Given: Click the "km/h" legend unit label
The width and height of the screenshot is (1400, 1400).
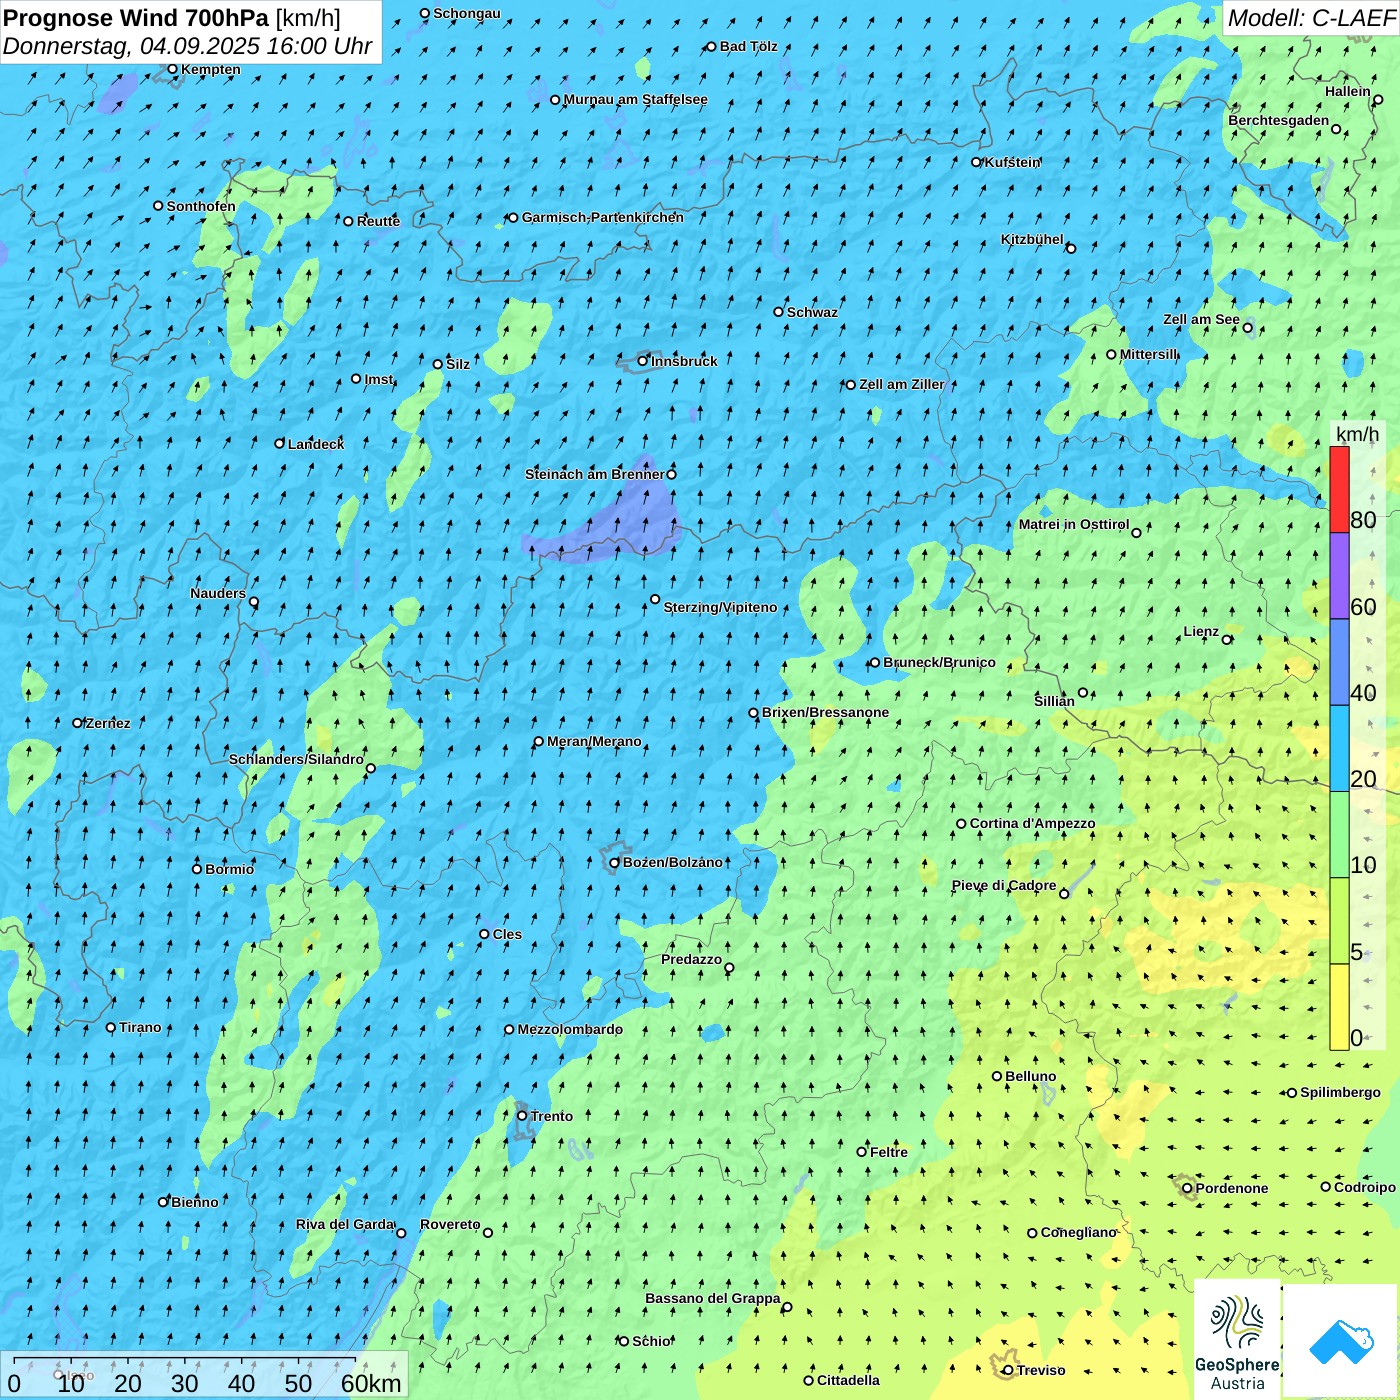Looking at the screenshot, I should point(1357,434).
